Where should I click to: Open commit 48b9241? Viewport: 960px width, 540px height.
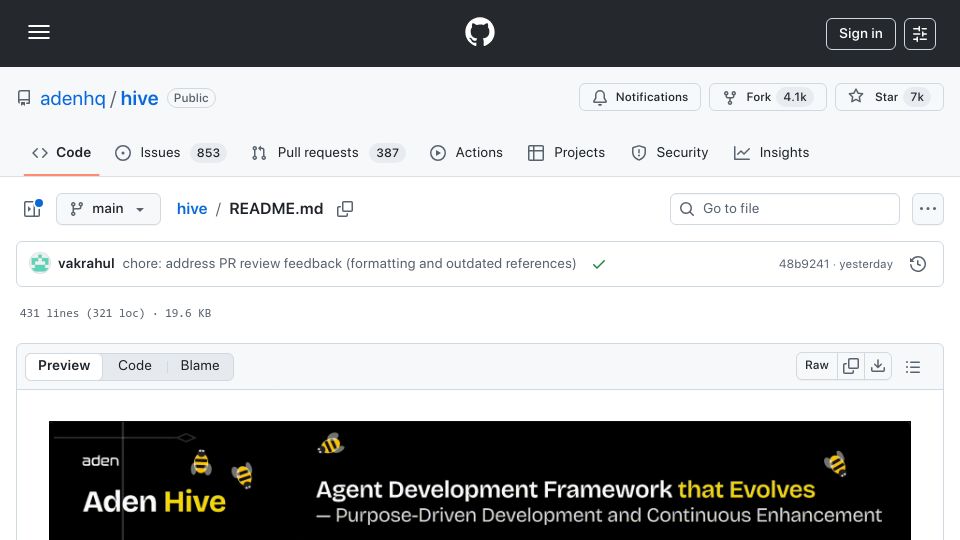point(803,264)
